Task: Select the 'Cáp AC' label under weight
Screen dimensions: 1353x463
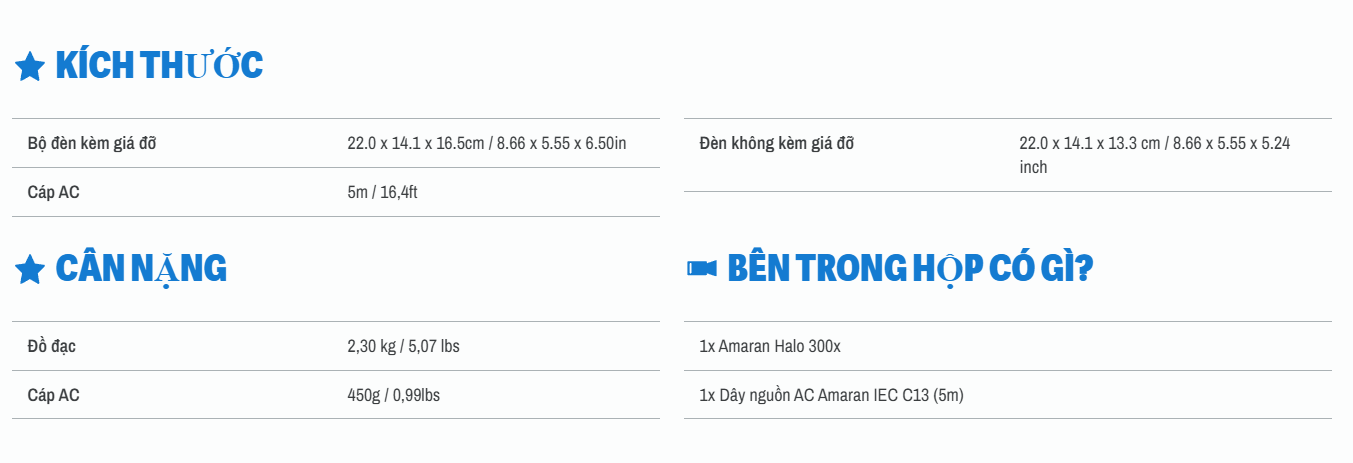Action: click(54, 395)
